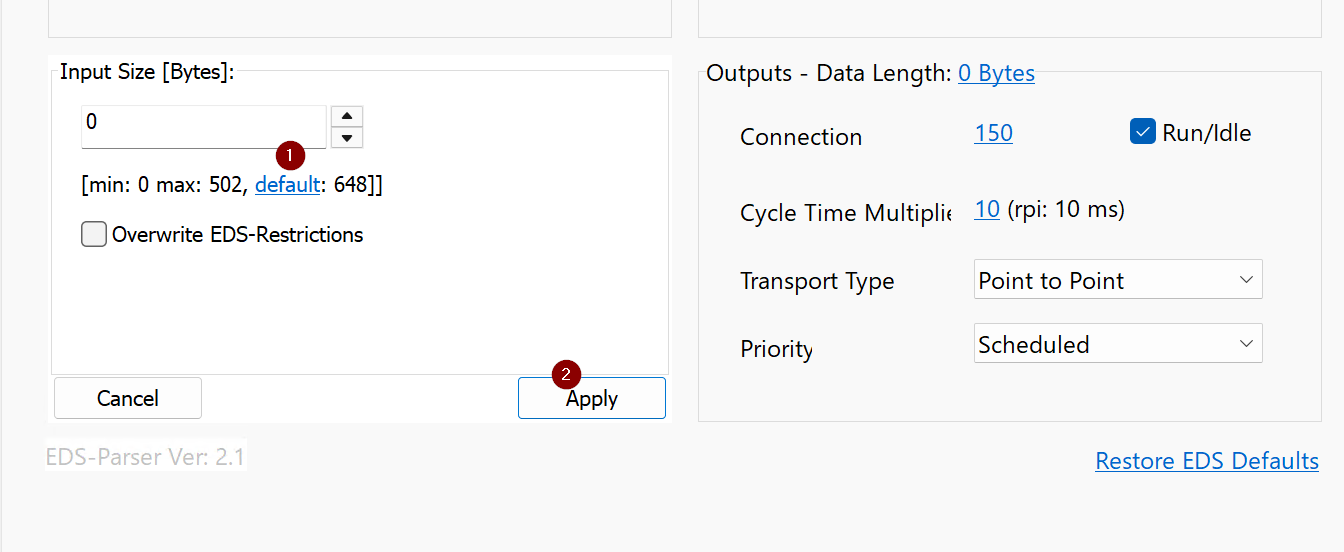1344x552 pixels.
Task: Enable the Overwrite EDS-Restrictions checkbox
Action: point(94,235)
